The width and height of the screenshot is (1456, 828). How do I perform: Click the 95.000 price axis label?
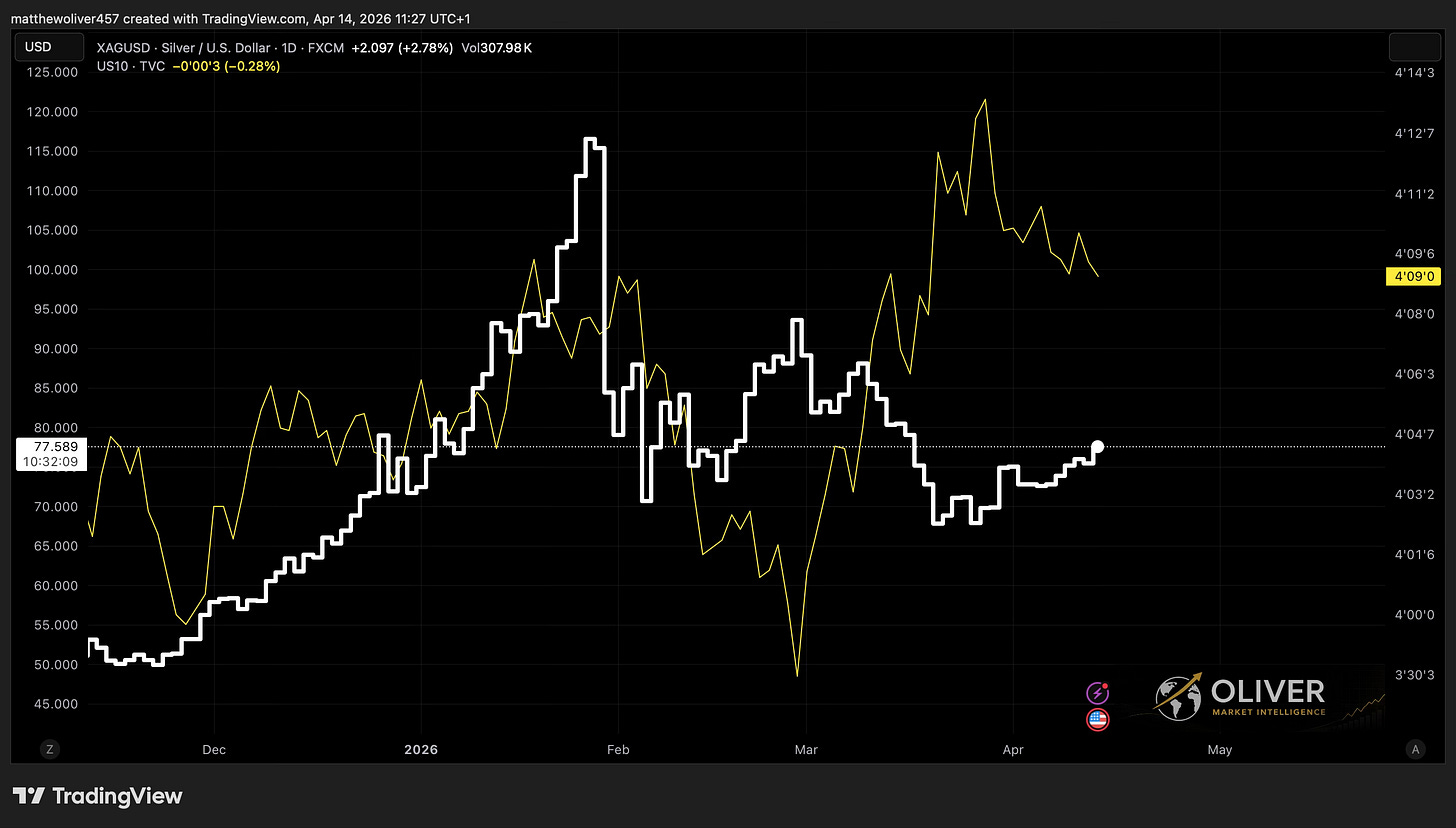[x=54, y=309]
